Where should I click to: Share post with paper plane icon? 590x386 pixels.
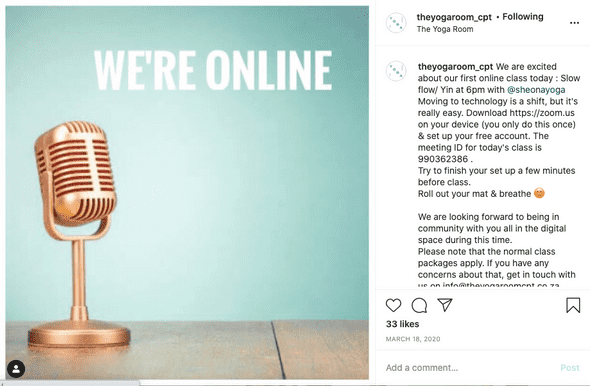pyautogui.click(x=445, y=305)
